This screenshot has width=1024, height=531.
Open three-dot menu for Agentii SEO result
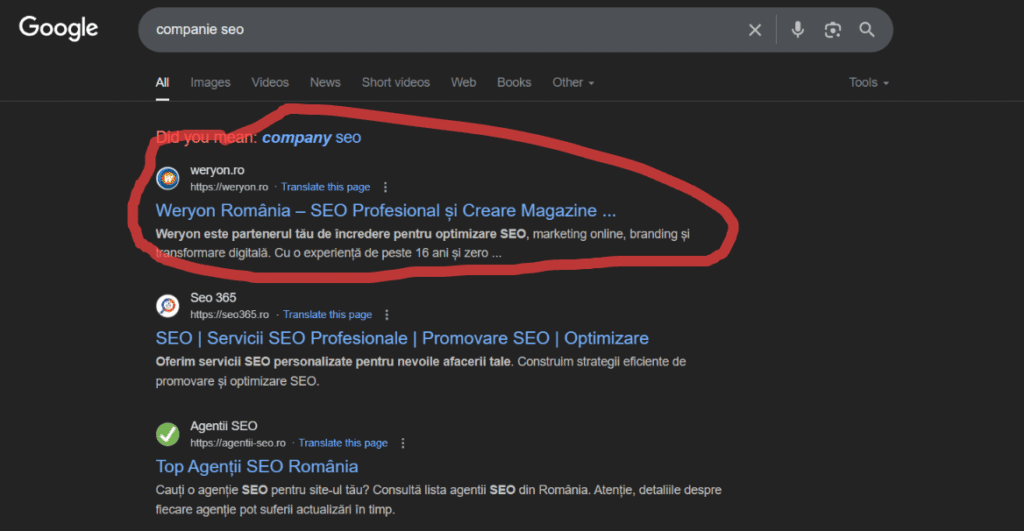[x=403, y=443]
